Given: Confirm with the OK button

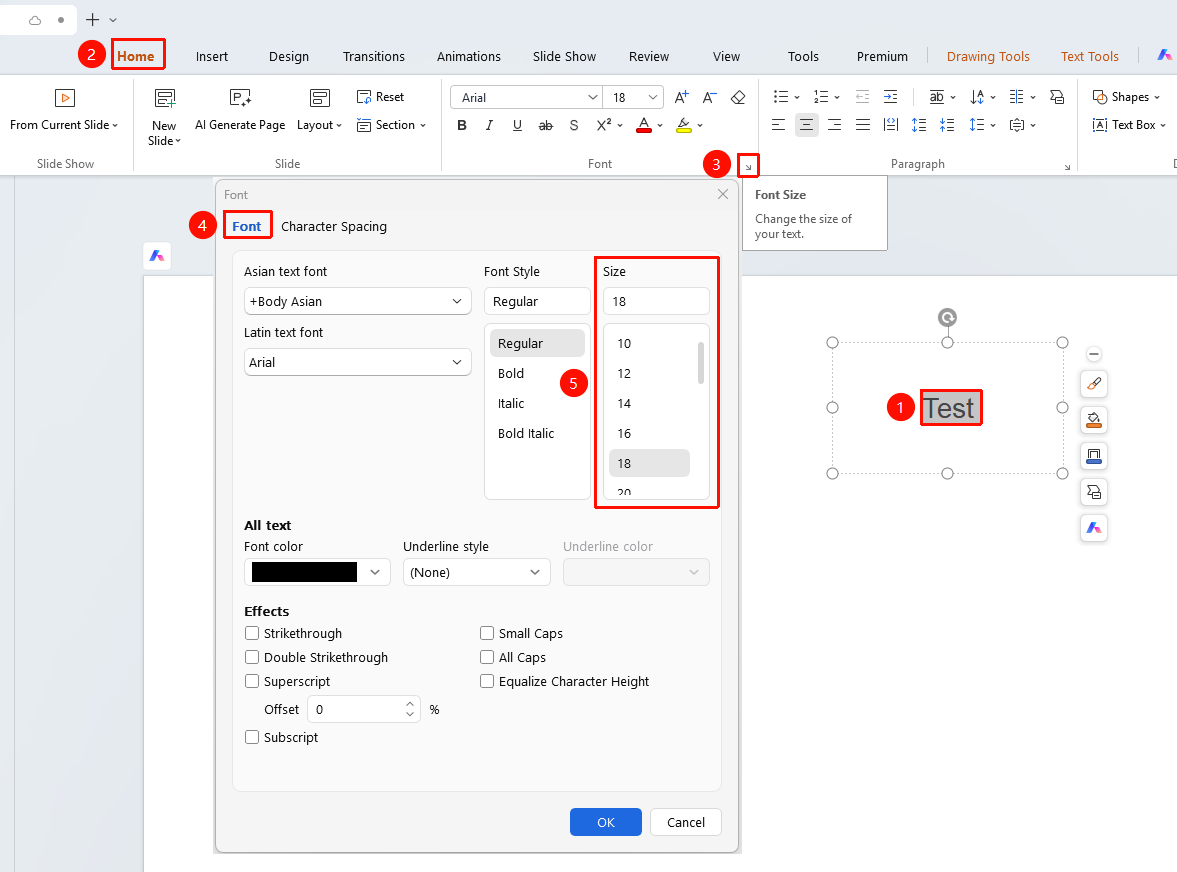Looking at the screenshot, I should click(x=606, y=822).
